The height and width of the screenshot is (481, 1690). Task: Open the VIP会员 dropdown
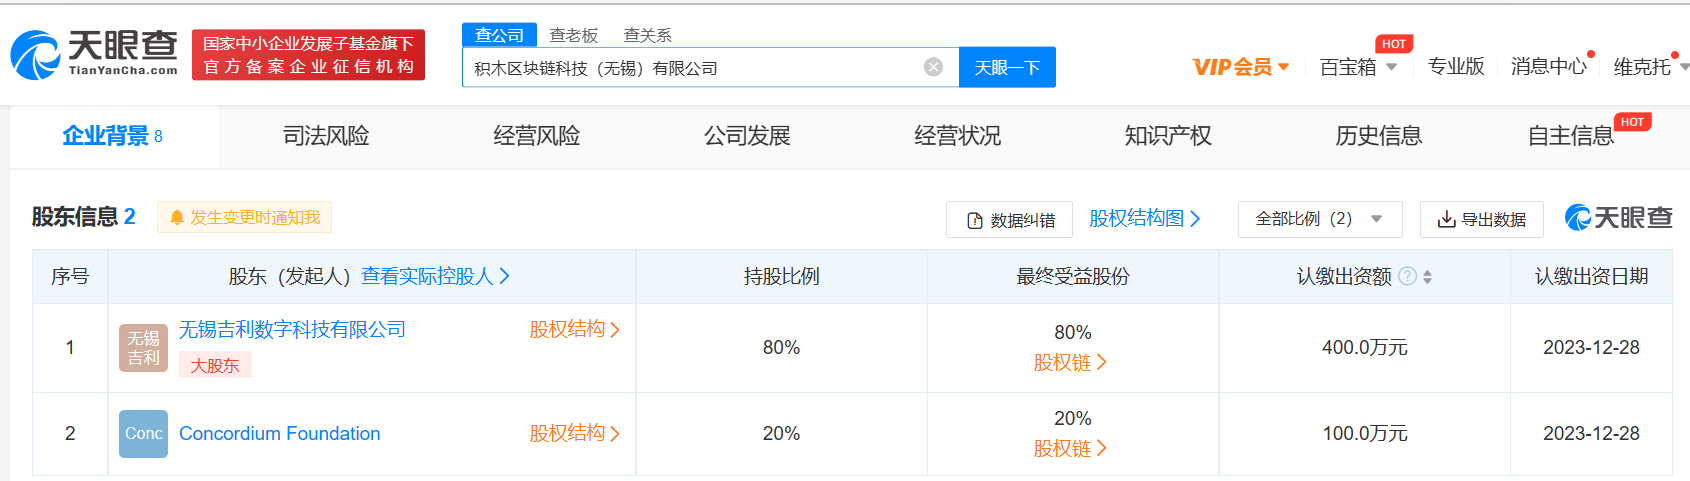[1241, 67]
